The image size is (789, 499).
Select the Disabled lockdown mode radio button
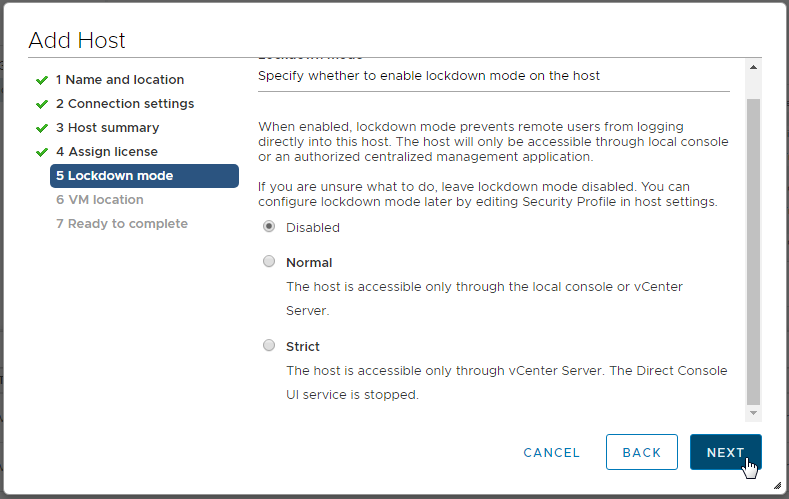pyautogui.click(x=269, y=227)
